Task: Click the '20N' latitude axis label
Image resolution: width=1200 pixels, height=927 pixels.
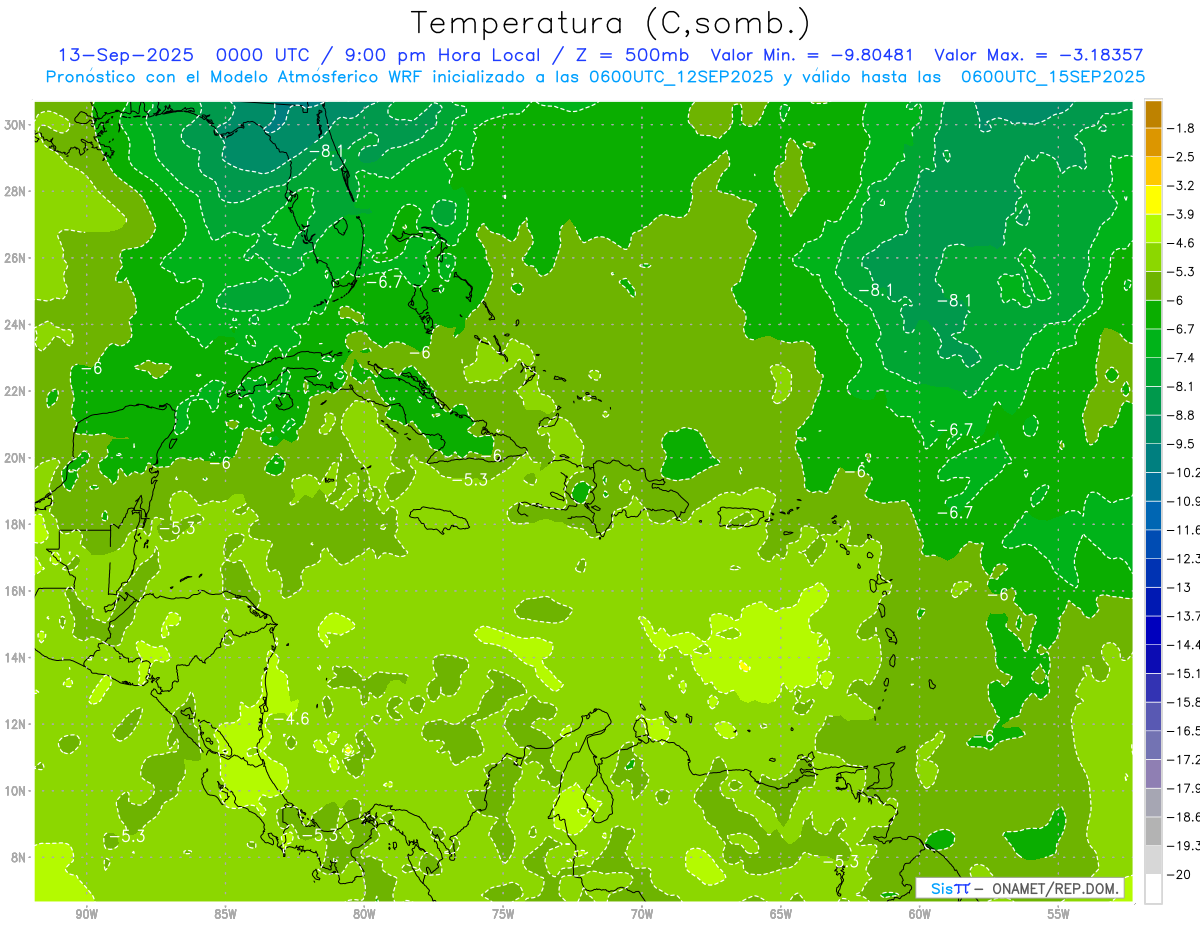Action: pos(15,458)
